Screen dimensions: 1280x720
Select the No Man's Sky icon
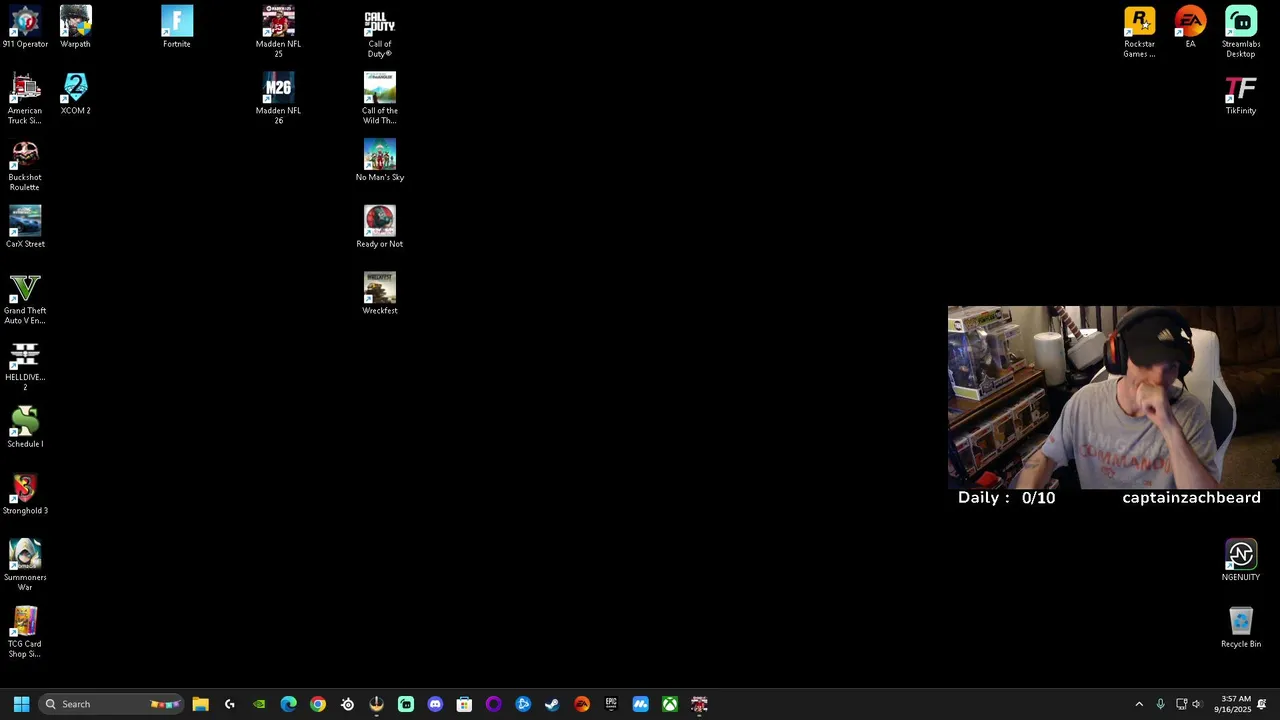pos(380,160)
